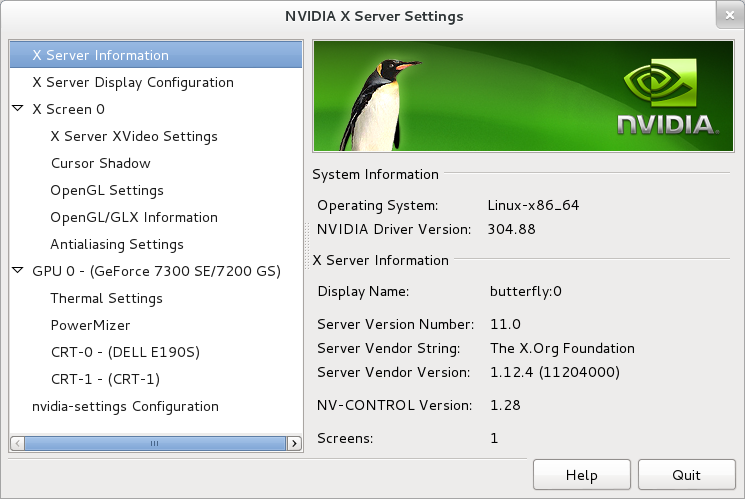
Task: Click The X.Org Foundation vendor string
Action: tap(562, 348)
